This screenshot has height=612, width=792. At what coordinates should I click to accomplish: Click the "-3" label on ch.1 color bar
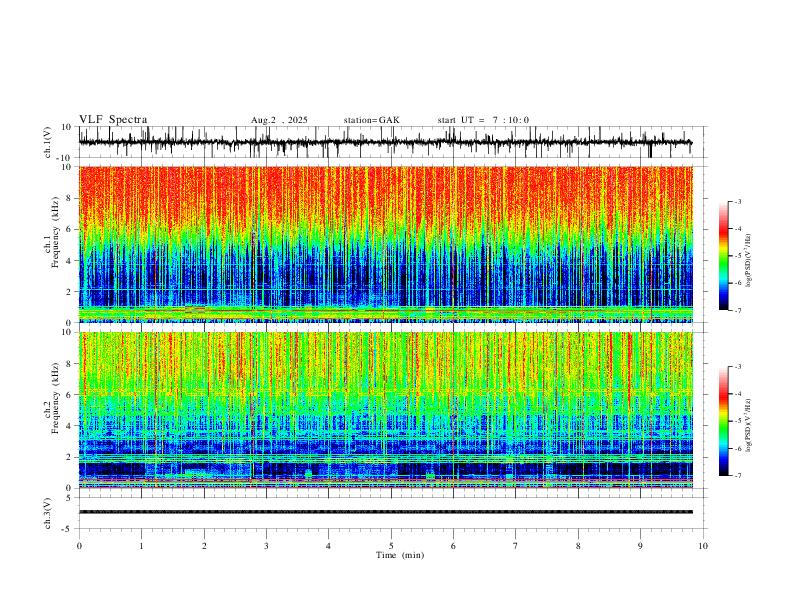[737, 201]
